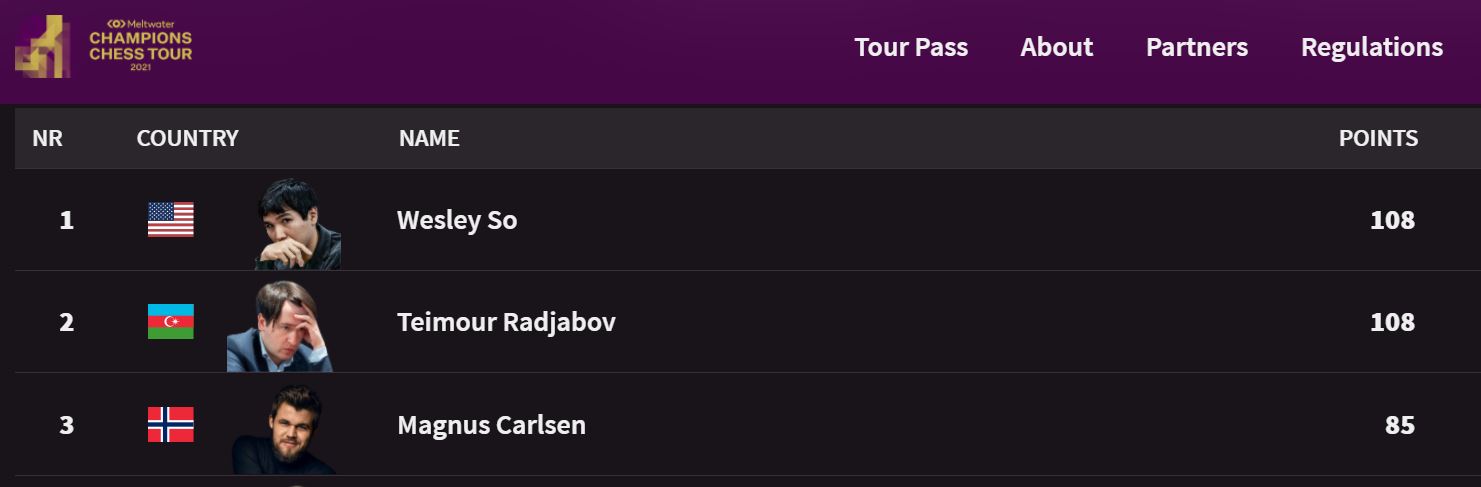The height and width of the screenshot is (487, 1481).
Task: Sort by the POINTS column header
Action: pyautogui.click(x=1378, y=138)
